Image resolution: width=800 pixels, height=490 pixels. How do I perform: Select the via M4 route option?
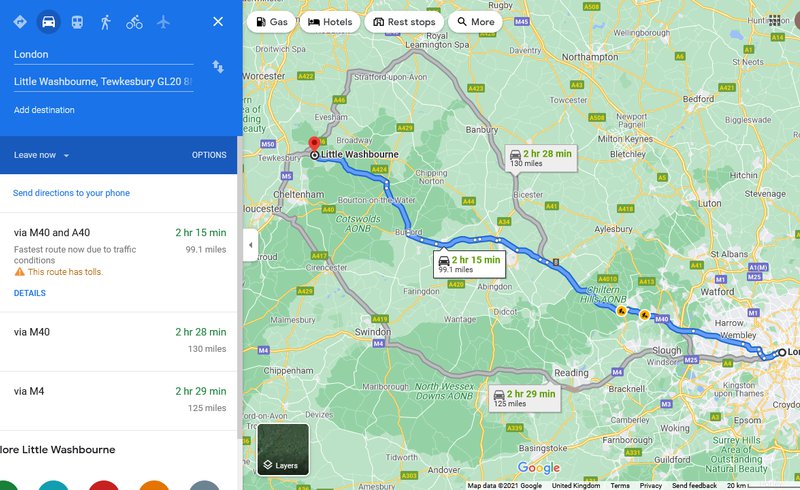(118, 400)
